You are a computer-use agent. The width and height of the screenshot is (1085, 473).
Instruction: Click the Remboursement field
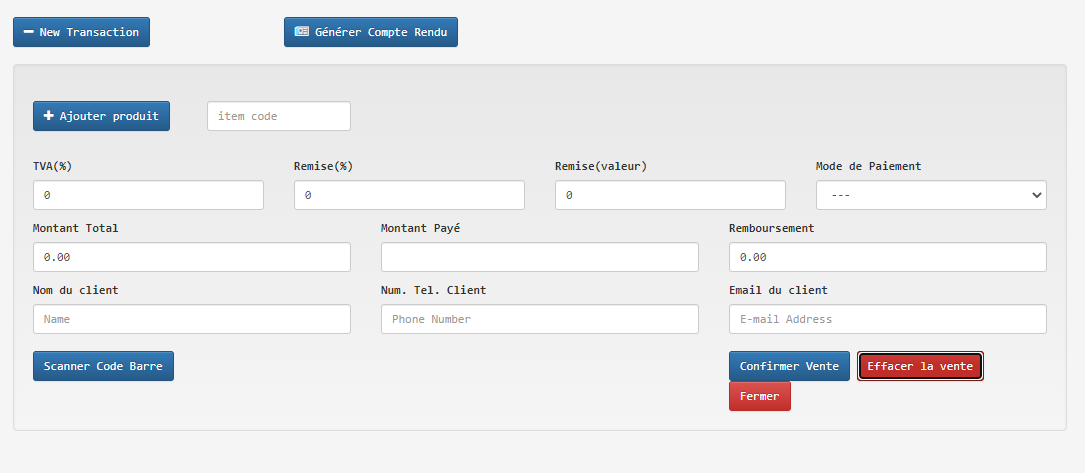[887, 257]
